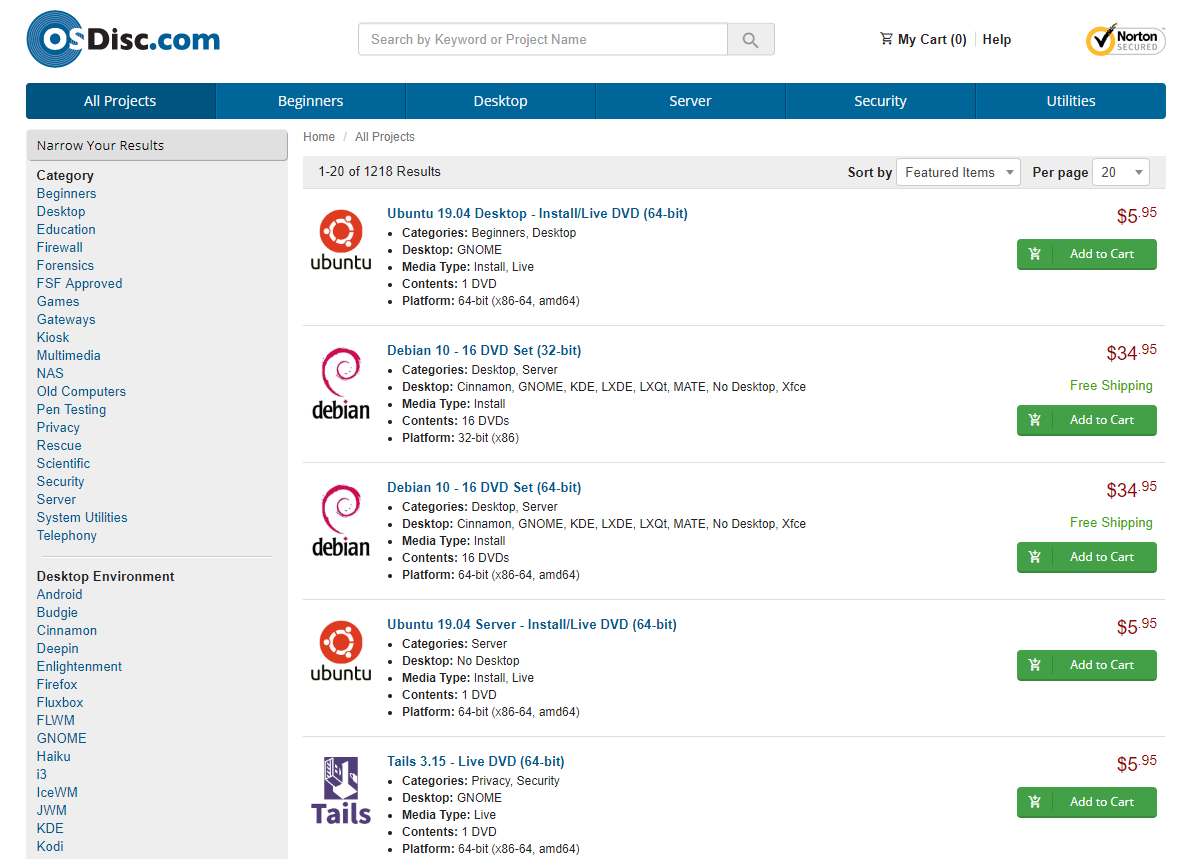Filter by Firewall category
This screenshot has height=859, width=1193.
click(59, 247)
